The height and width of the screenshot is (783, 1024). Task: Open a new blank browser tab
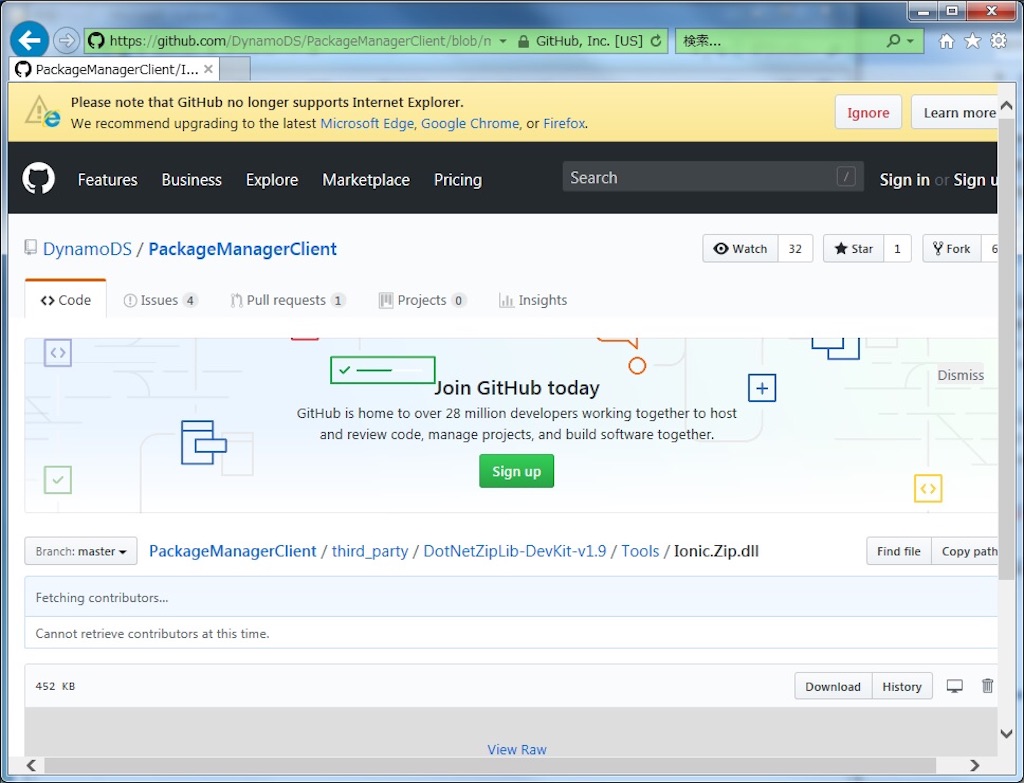click(x=235, y=69)
